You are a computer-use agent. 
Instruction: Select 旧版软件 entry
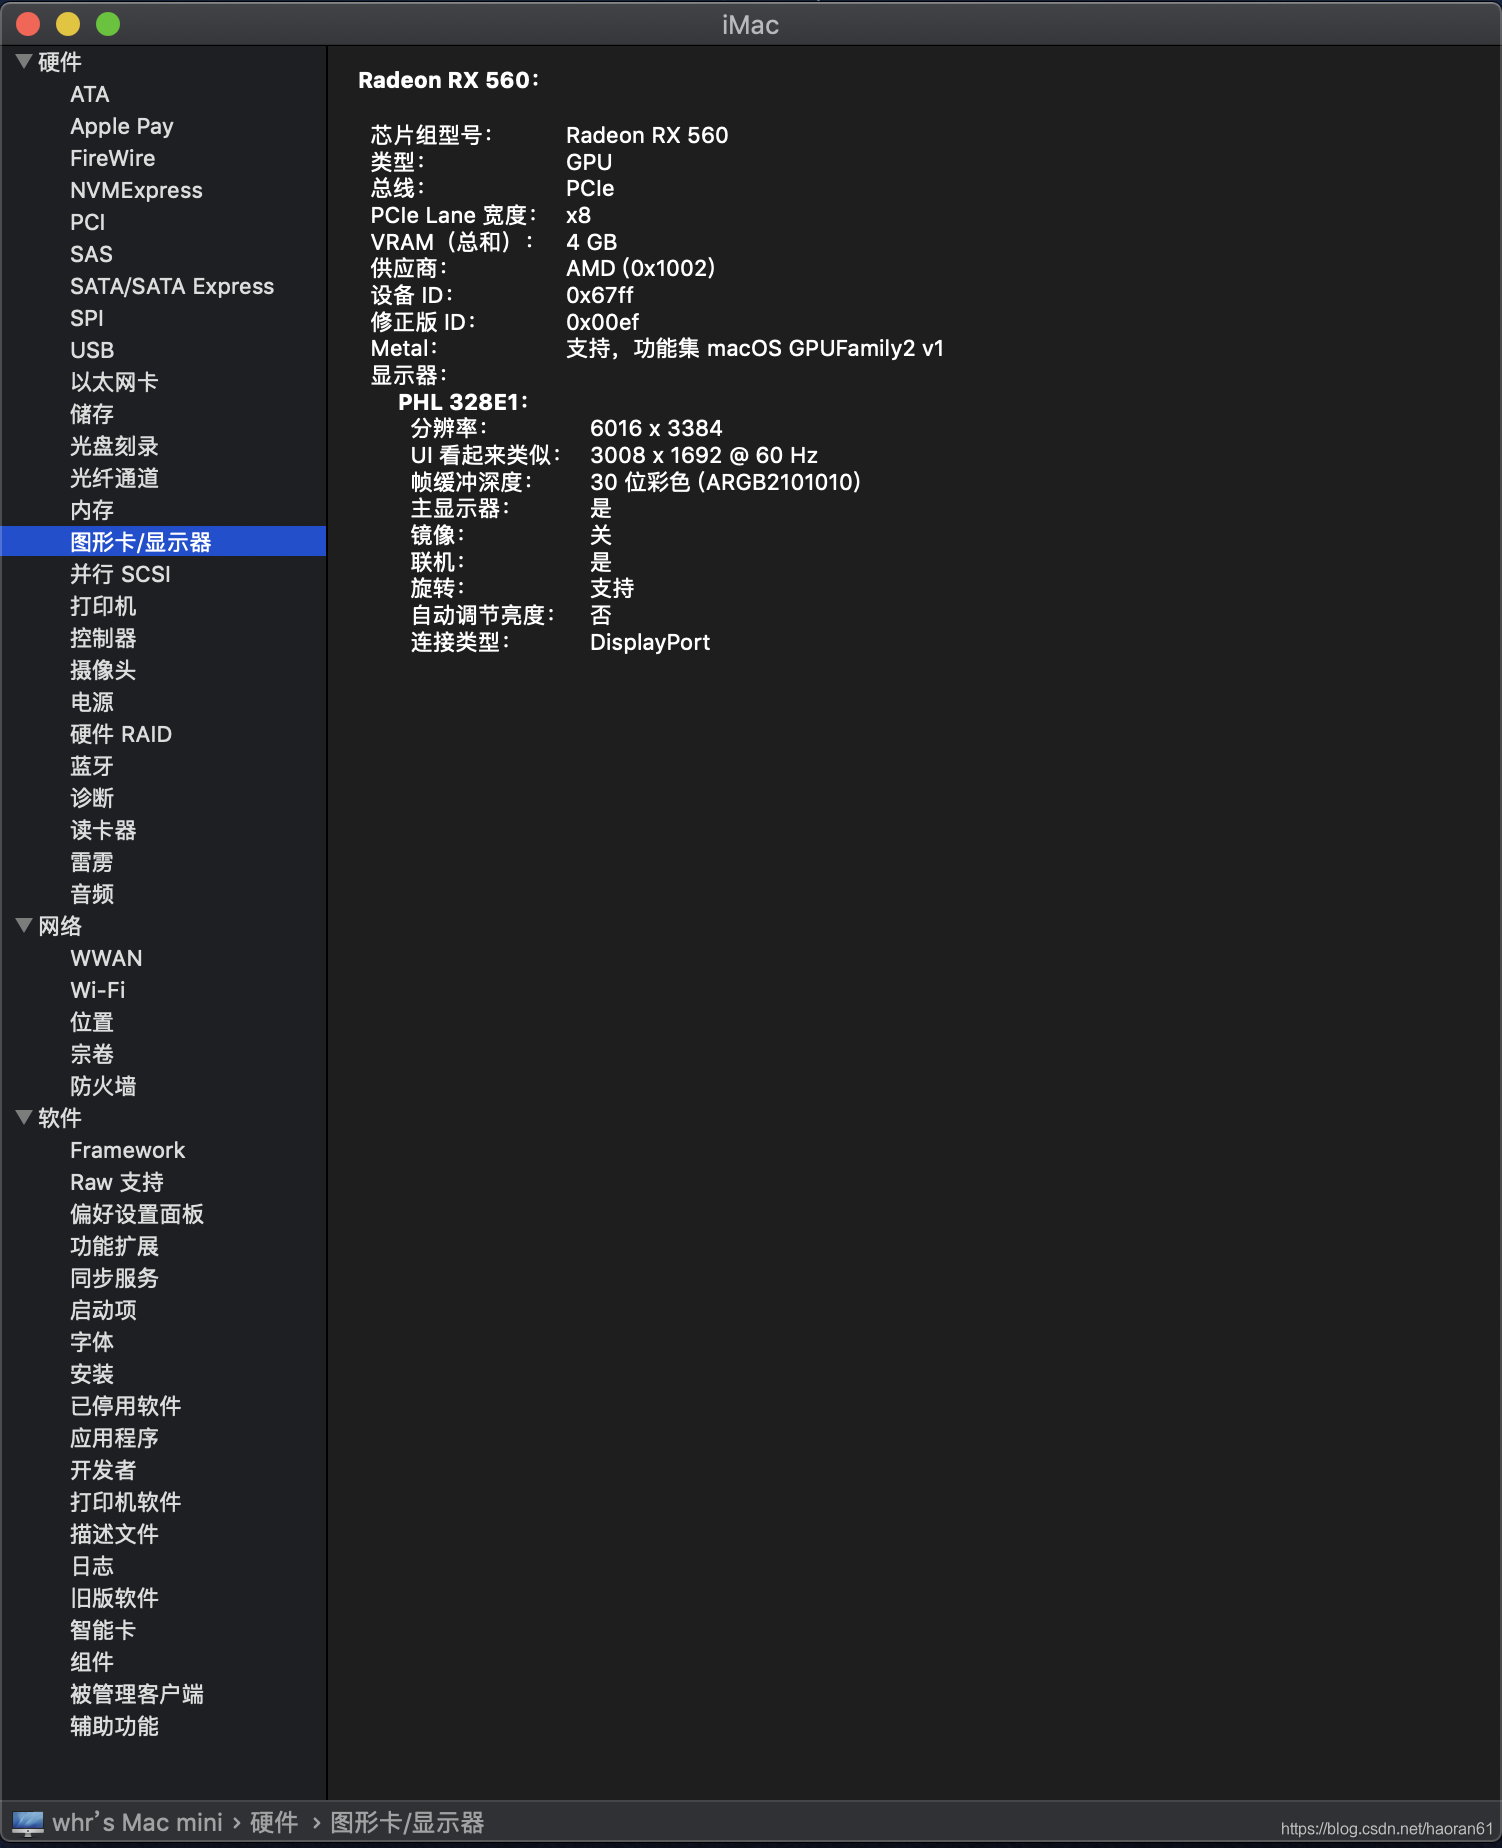(114, 1598)
